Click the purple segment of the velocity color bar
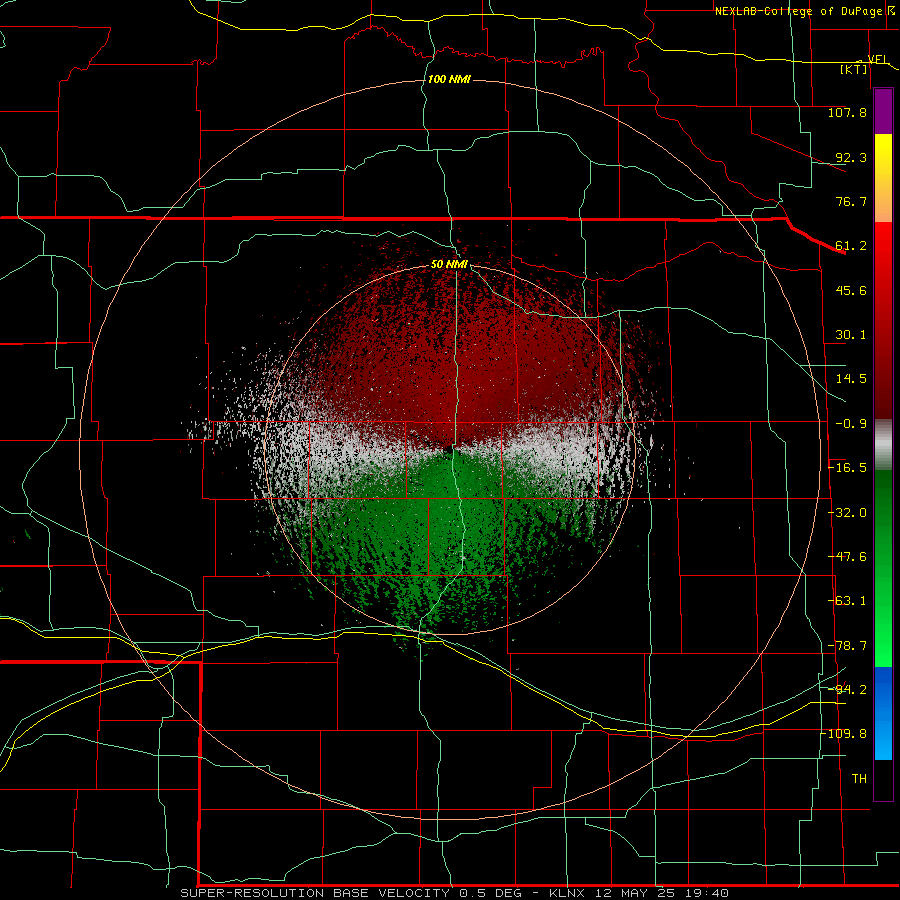 [x=883, y=112]
